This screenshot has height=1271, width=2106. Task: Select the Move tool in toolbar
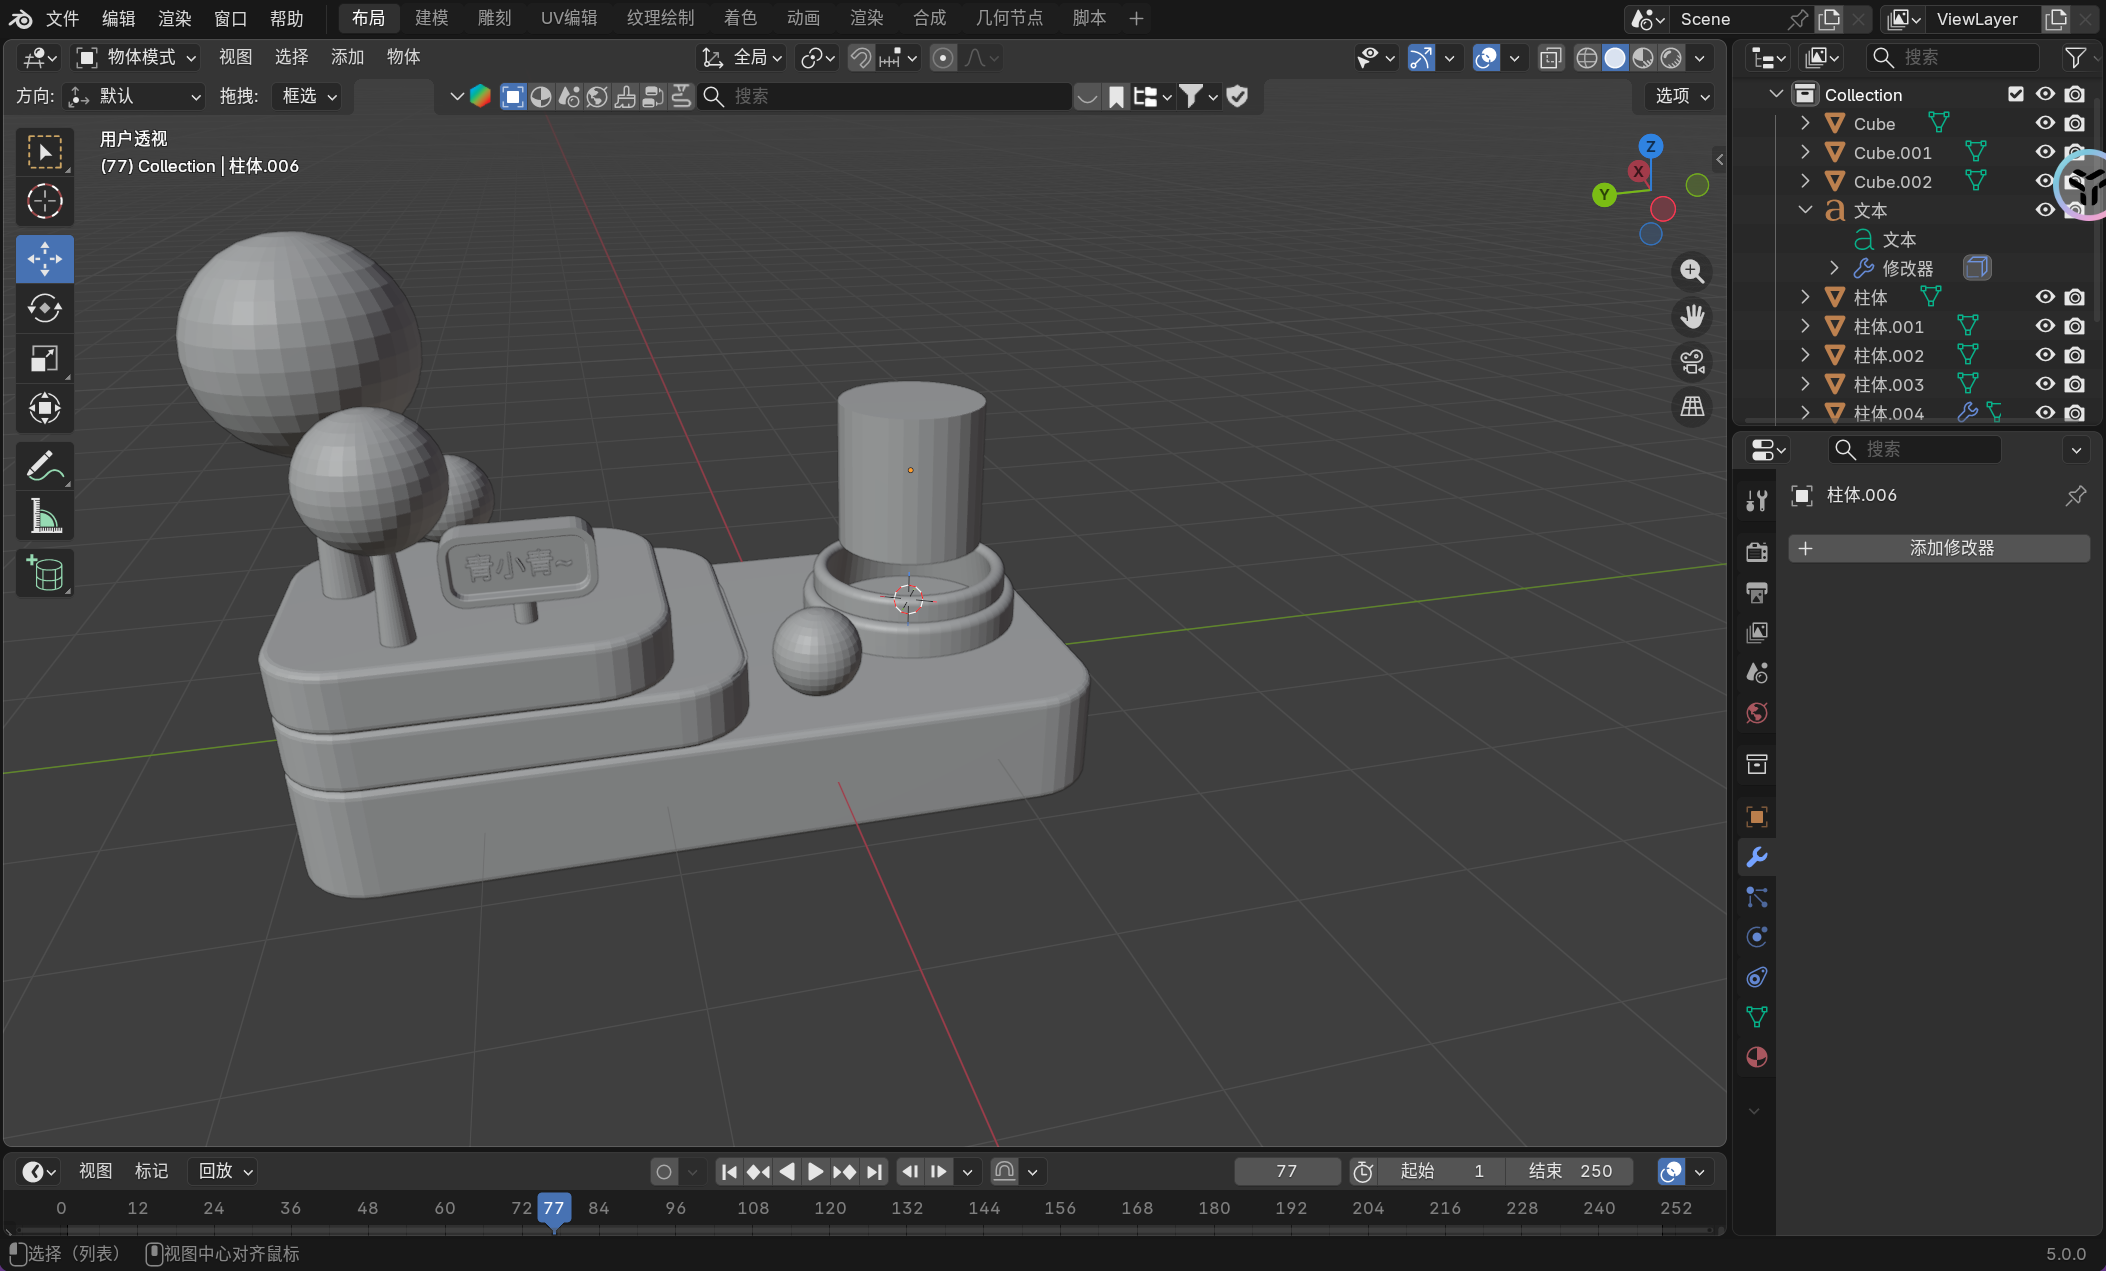click(44, 260)
